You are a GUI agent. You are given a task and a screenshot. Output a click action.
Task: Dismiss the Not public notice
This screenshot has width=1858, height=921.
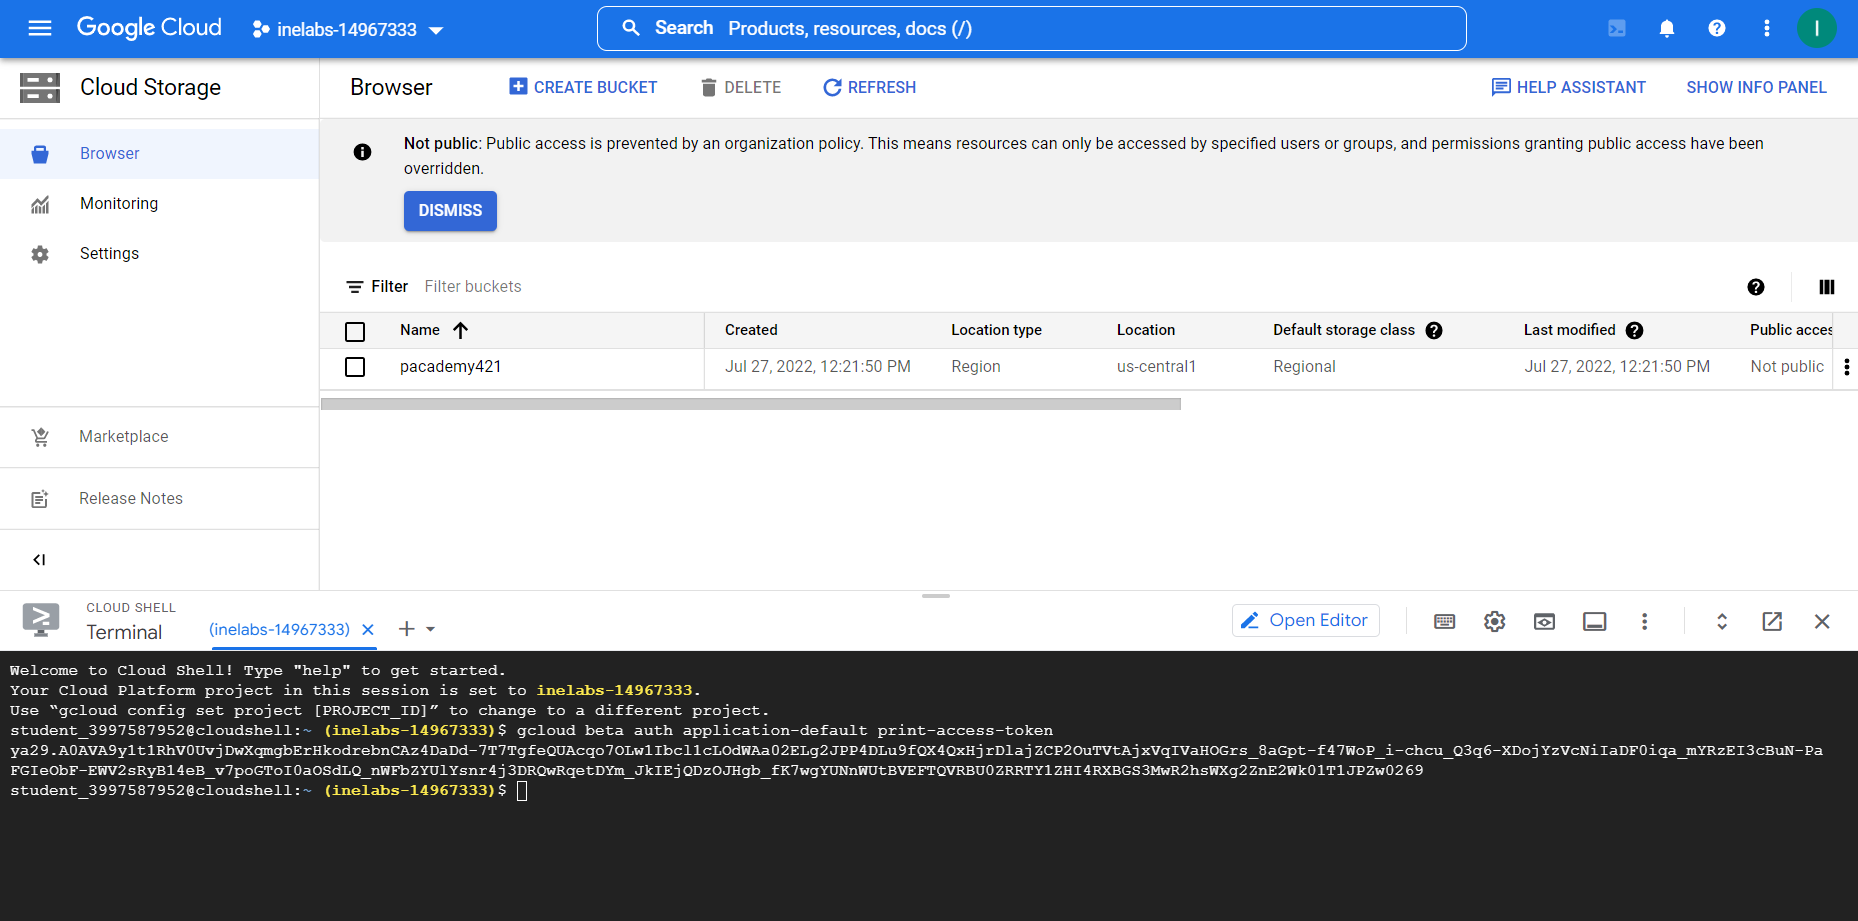(x=450, y=211)
